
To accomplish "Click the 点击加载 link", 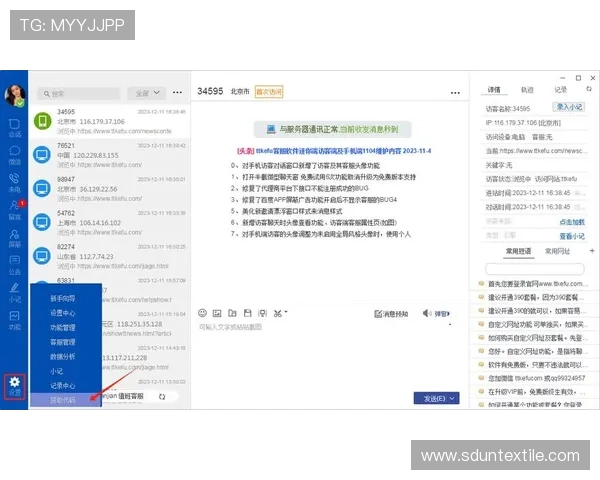I will click(x=572, y=222).
